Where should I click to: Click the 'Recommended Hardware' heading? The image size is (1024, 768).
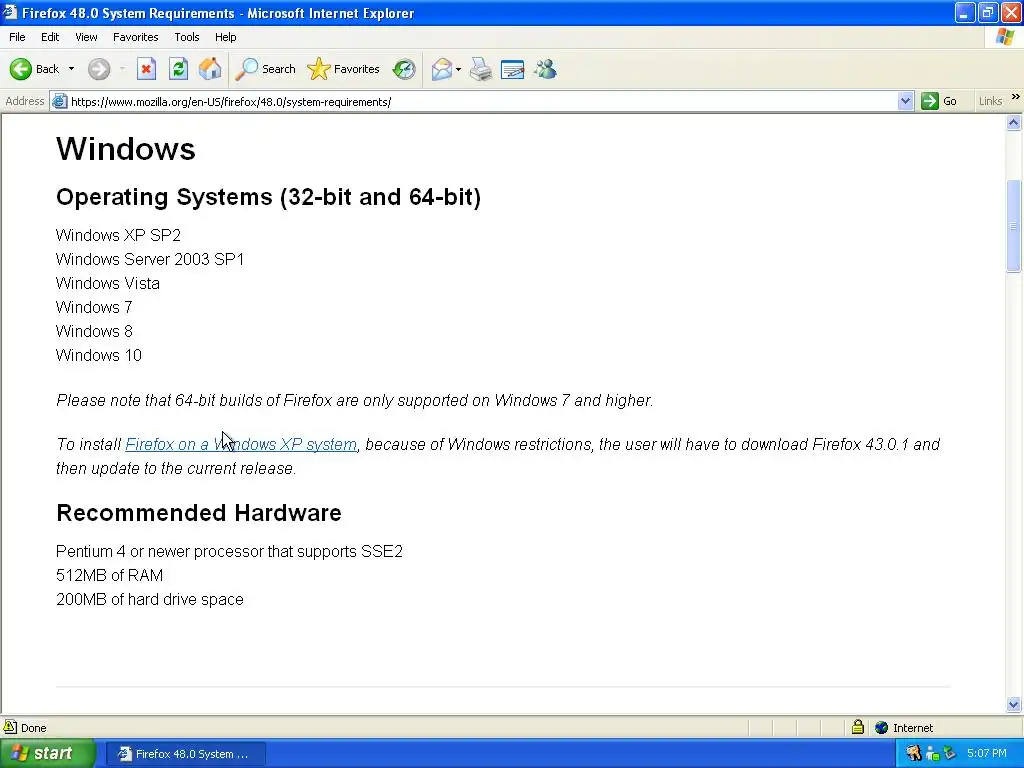199,513
